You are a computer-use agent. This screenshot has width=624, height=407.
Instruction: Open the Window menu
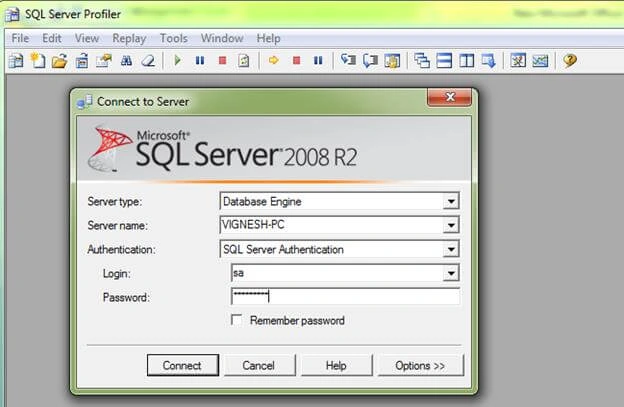coord(222,38)
